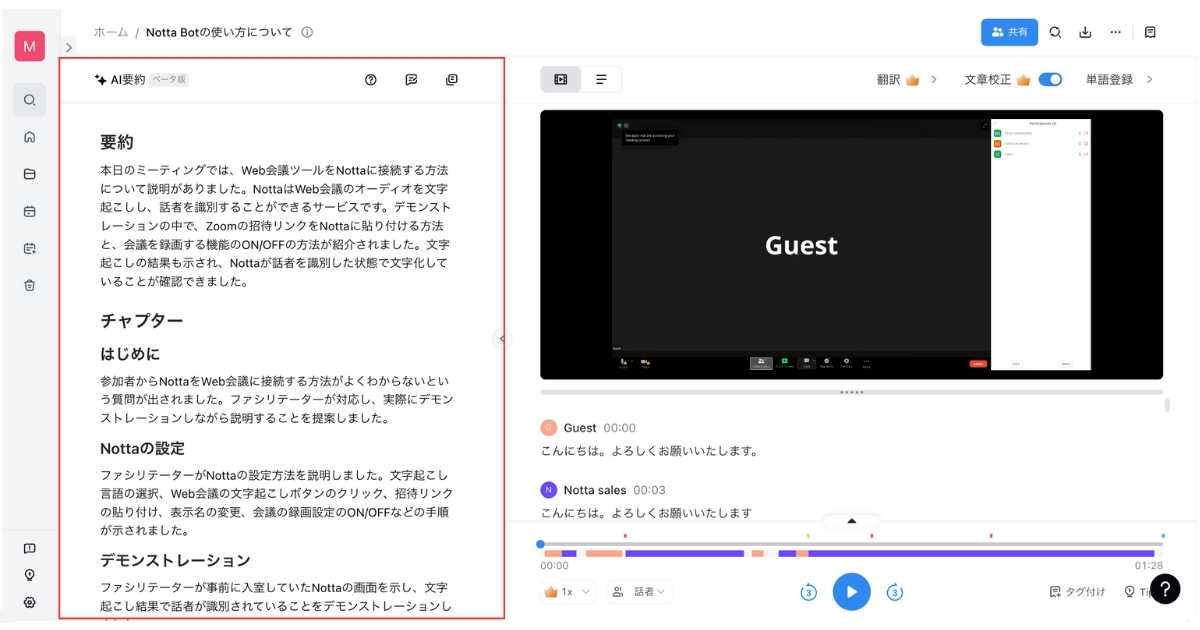Image resolution: width=1200 pixels, height=630 pixels.
Task: Click the info icon beside the title
Action: (x=307, y=32)
